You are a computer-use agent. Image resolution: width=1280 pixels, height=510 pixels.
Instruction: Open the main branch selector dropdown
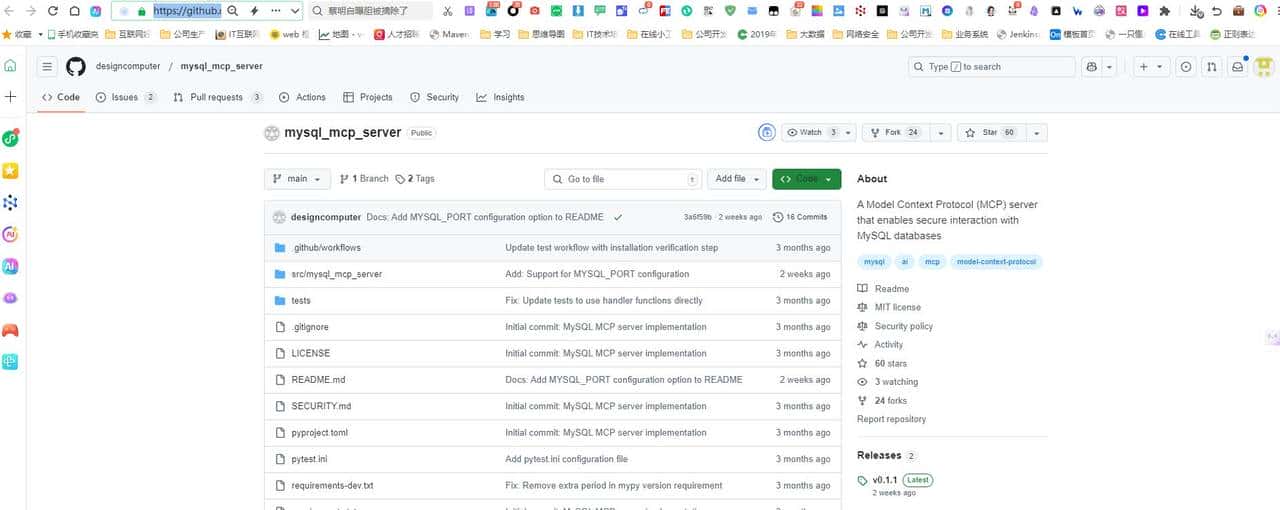(297, 179)
